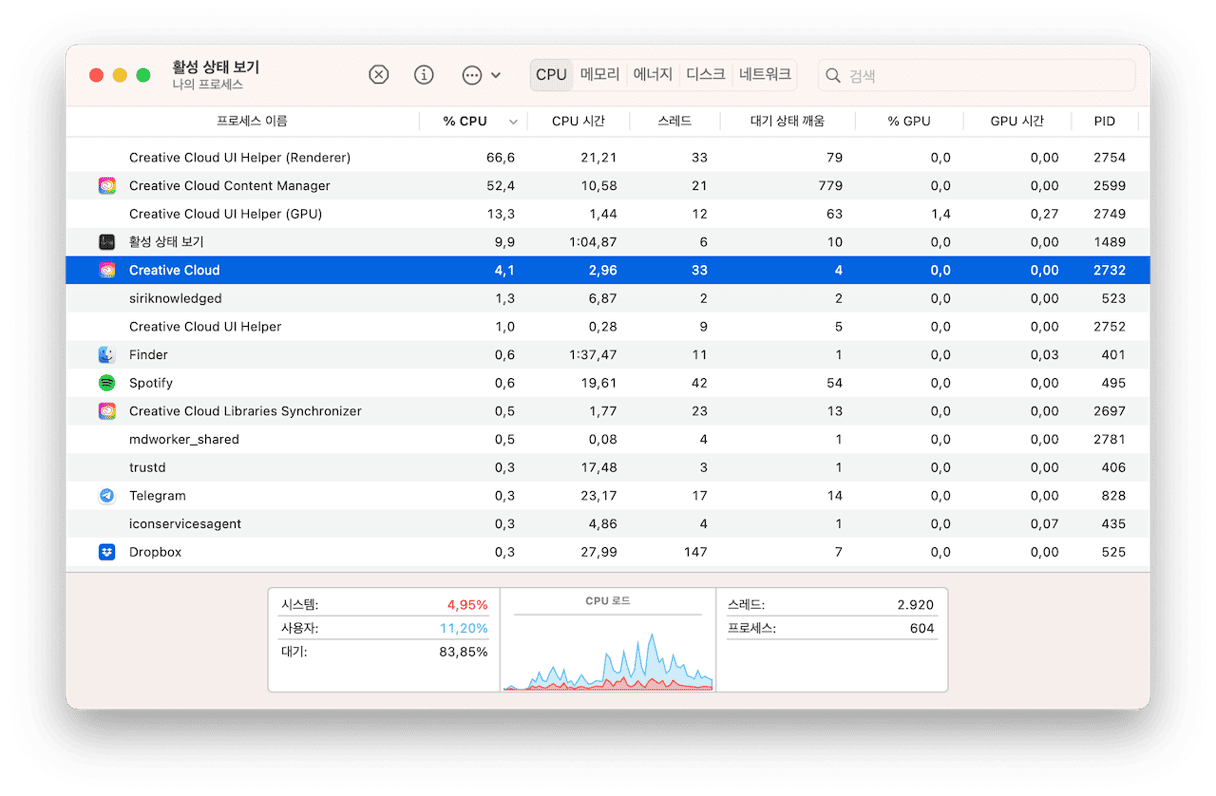Sort by PID column header

coord(1104,121)
